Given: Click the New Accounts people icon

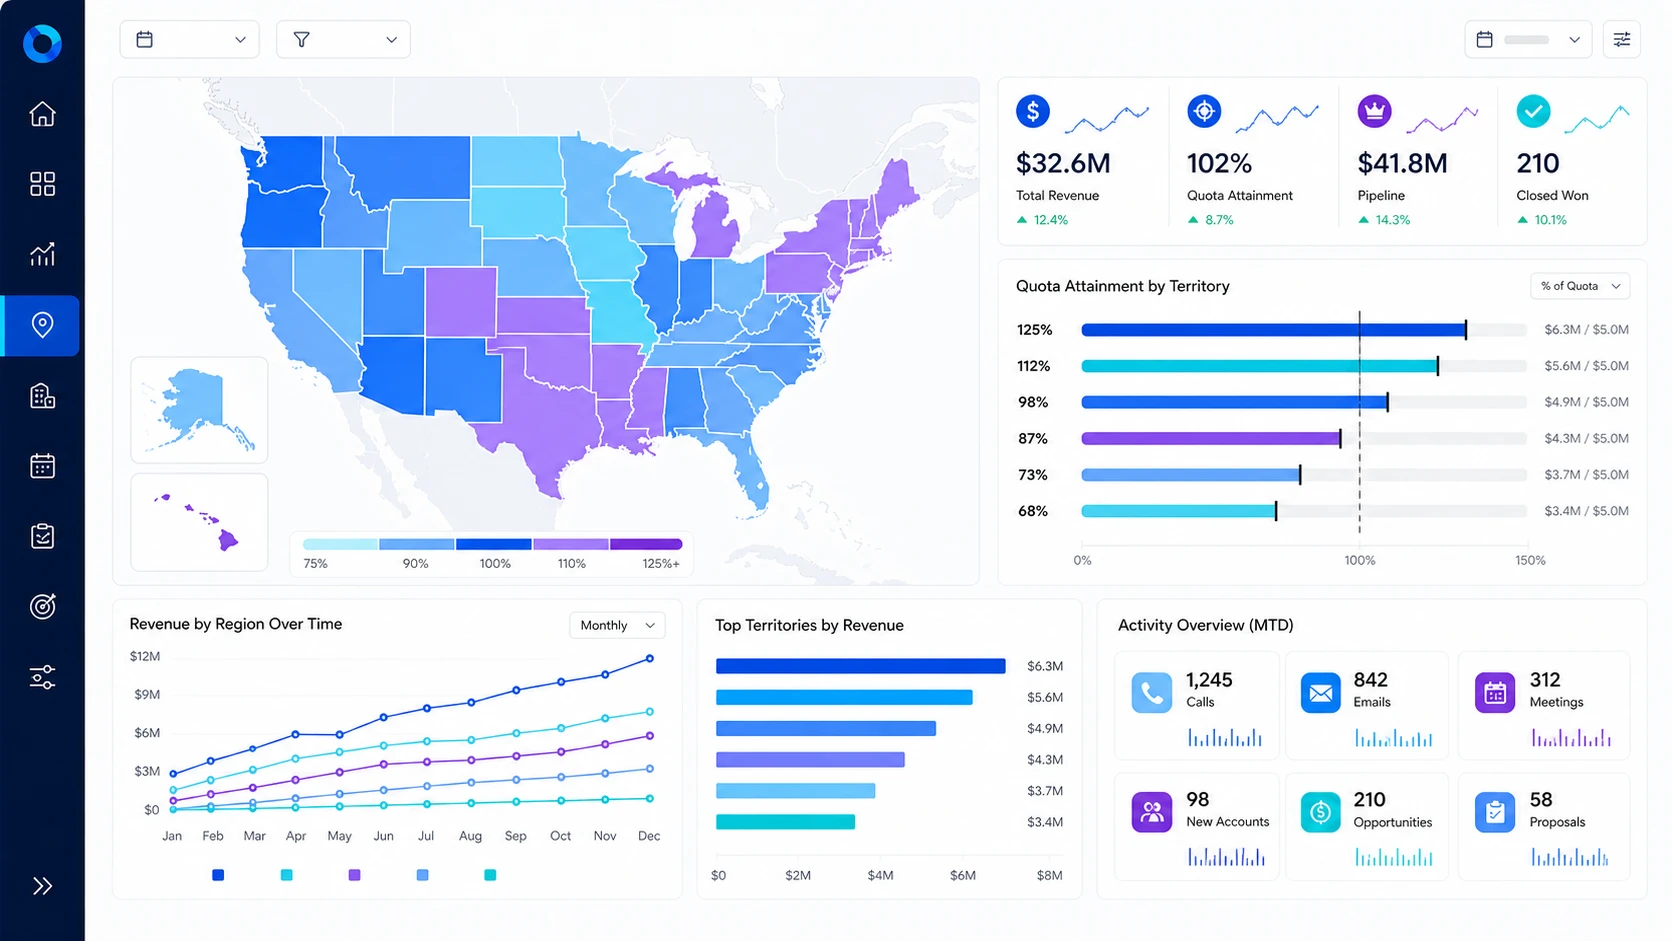Looking at the screenshot, I should (1152, 812).
